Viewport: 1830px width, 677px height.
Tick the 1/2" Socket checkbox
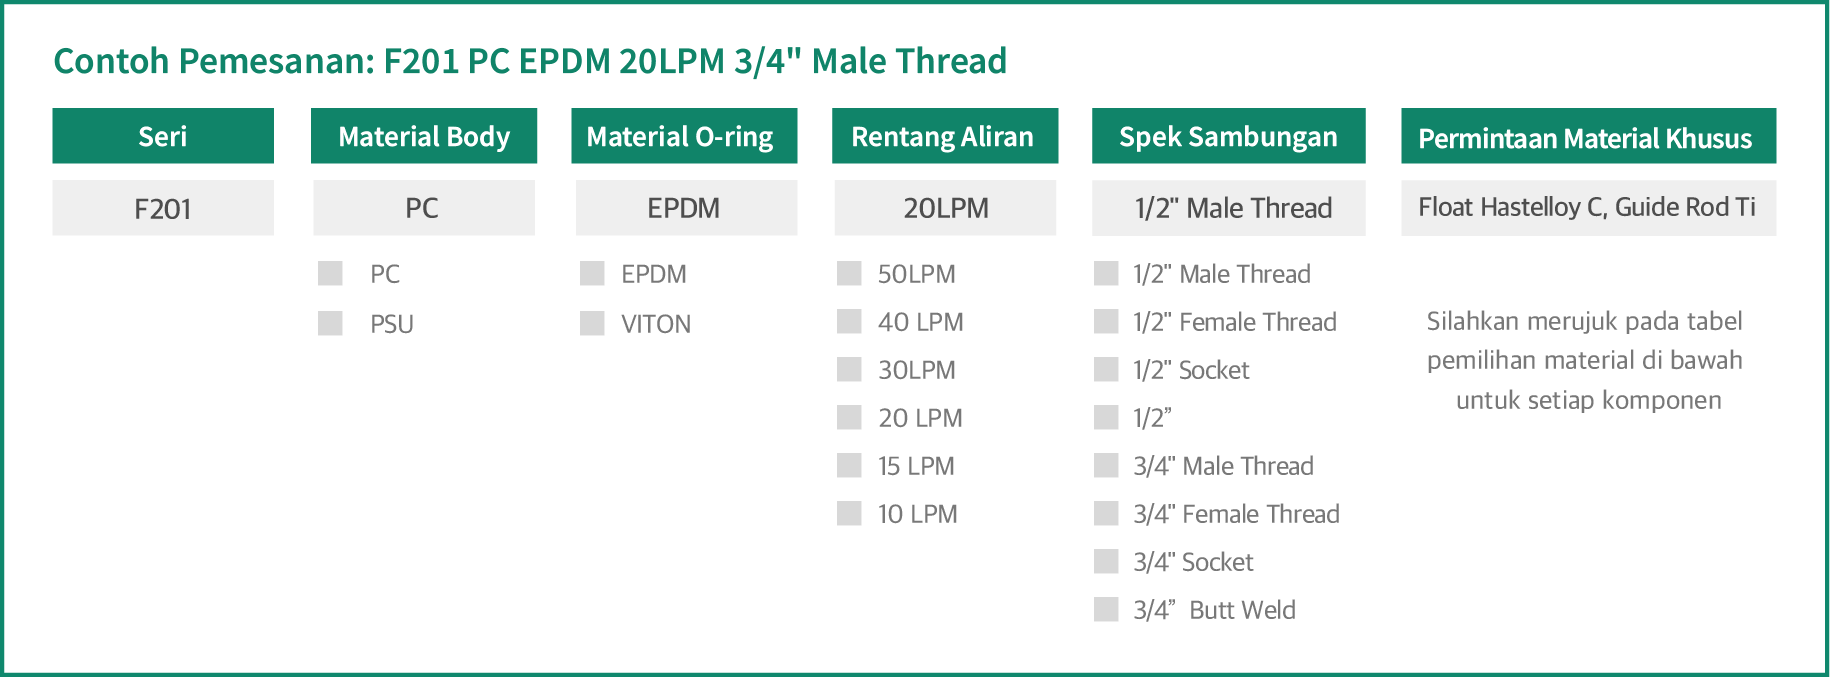pyautogui.click(x=1106, y=369)
